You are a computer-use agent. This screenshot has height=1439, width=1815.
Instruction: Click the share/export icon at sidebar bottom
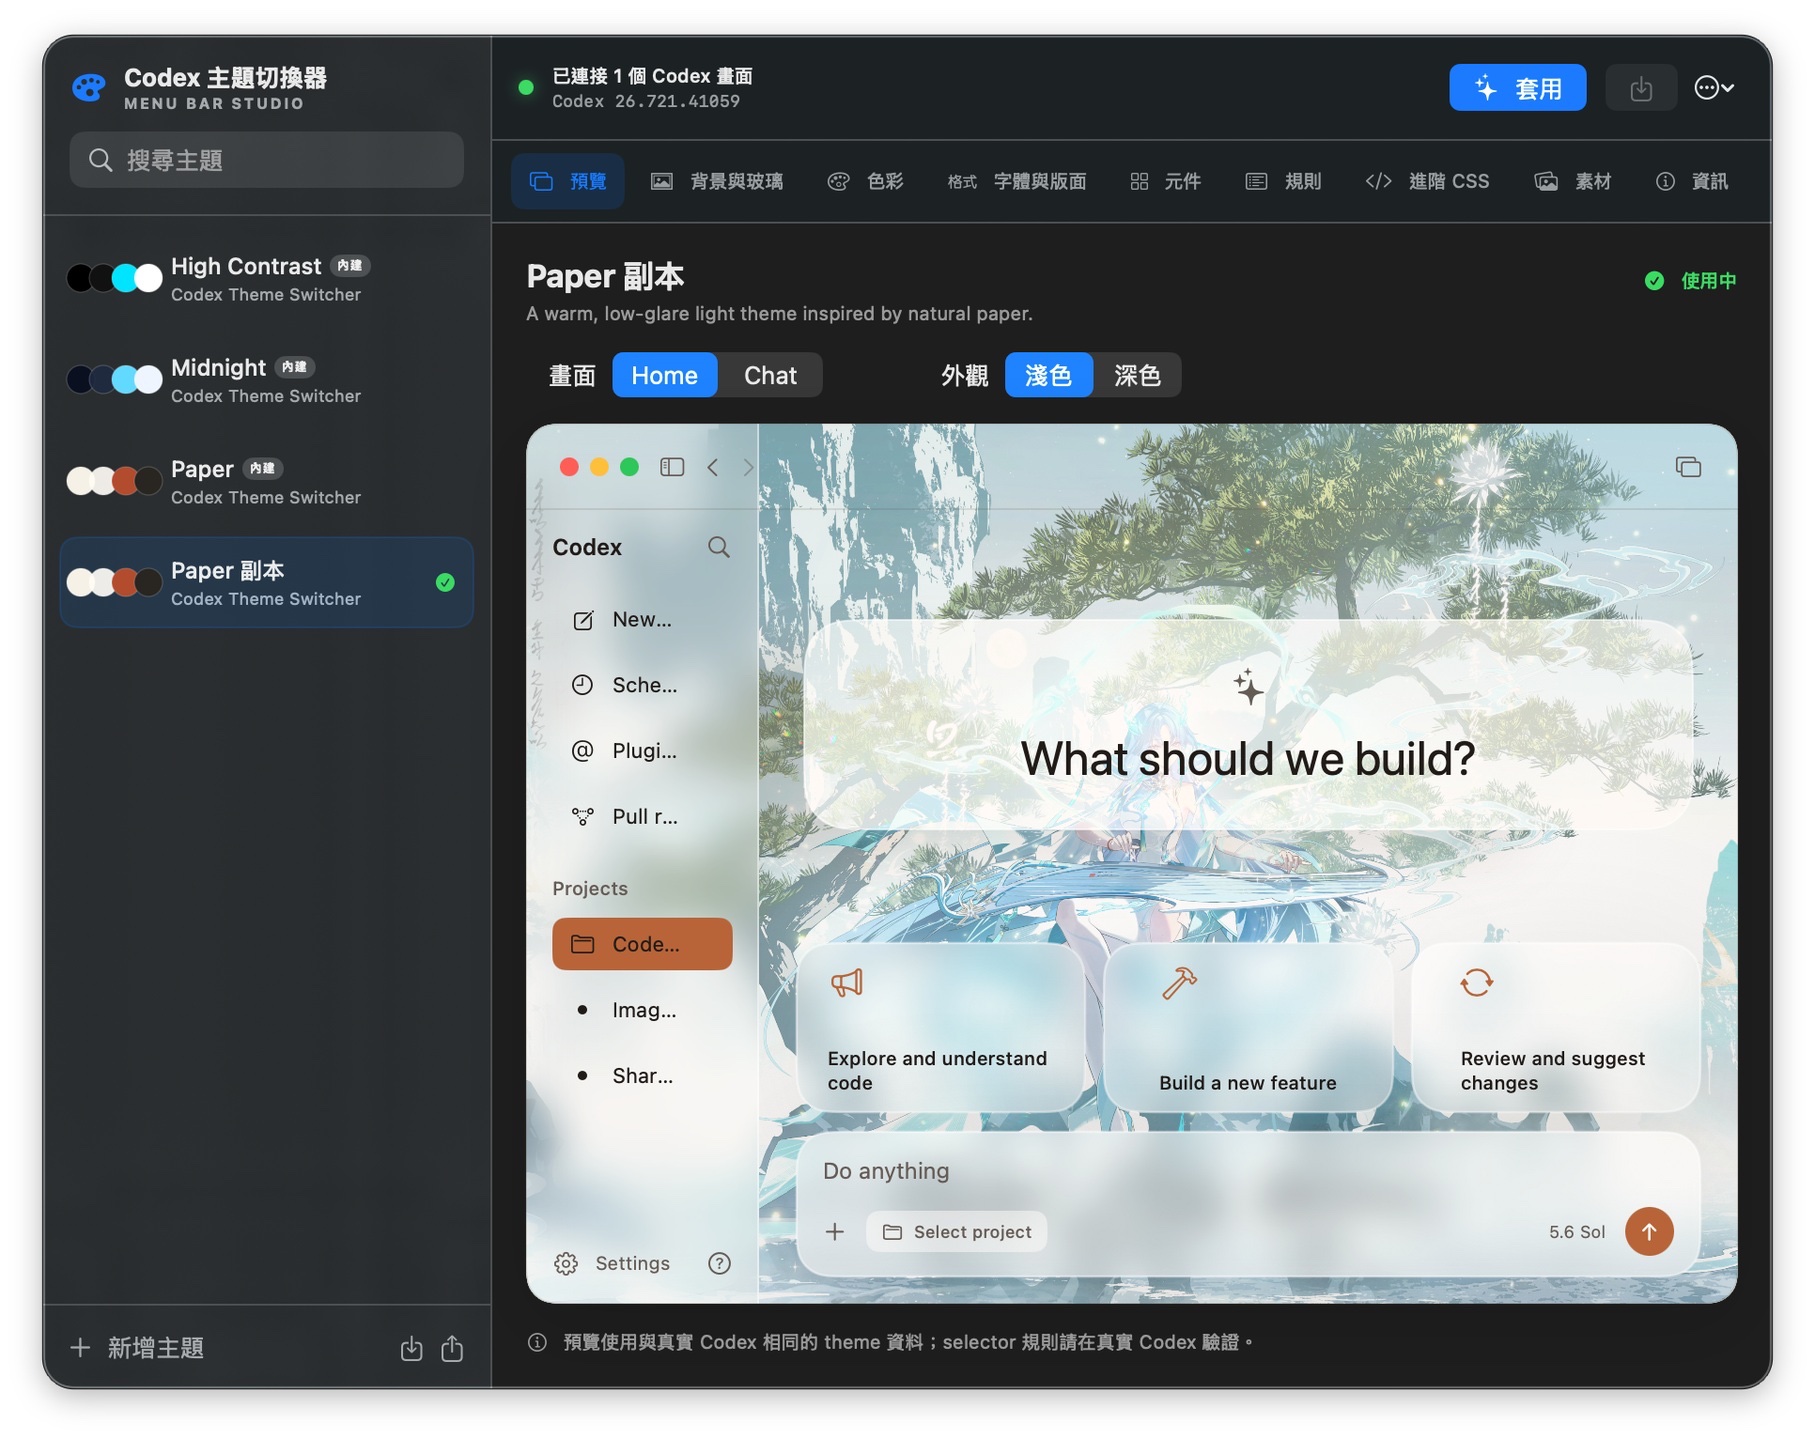(x=452, y=1348)
